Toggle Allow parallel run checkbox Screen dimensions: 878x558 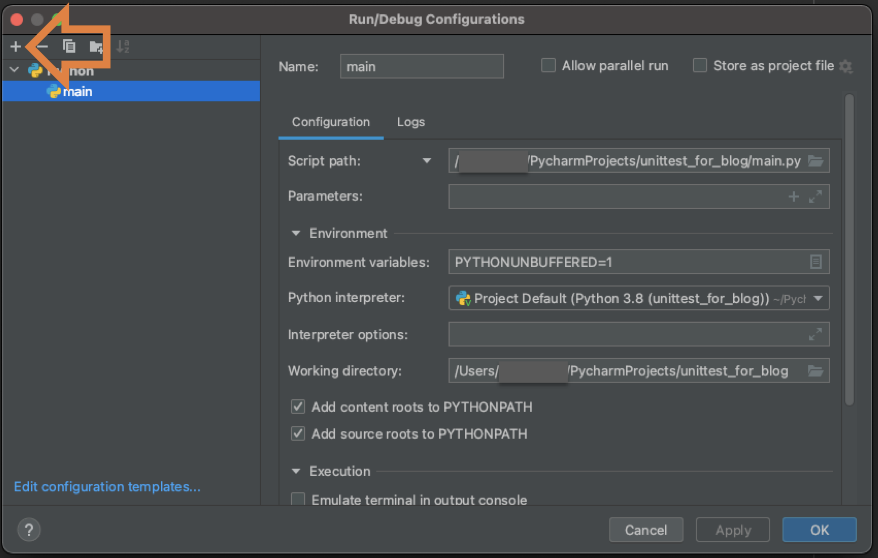548,65
